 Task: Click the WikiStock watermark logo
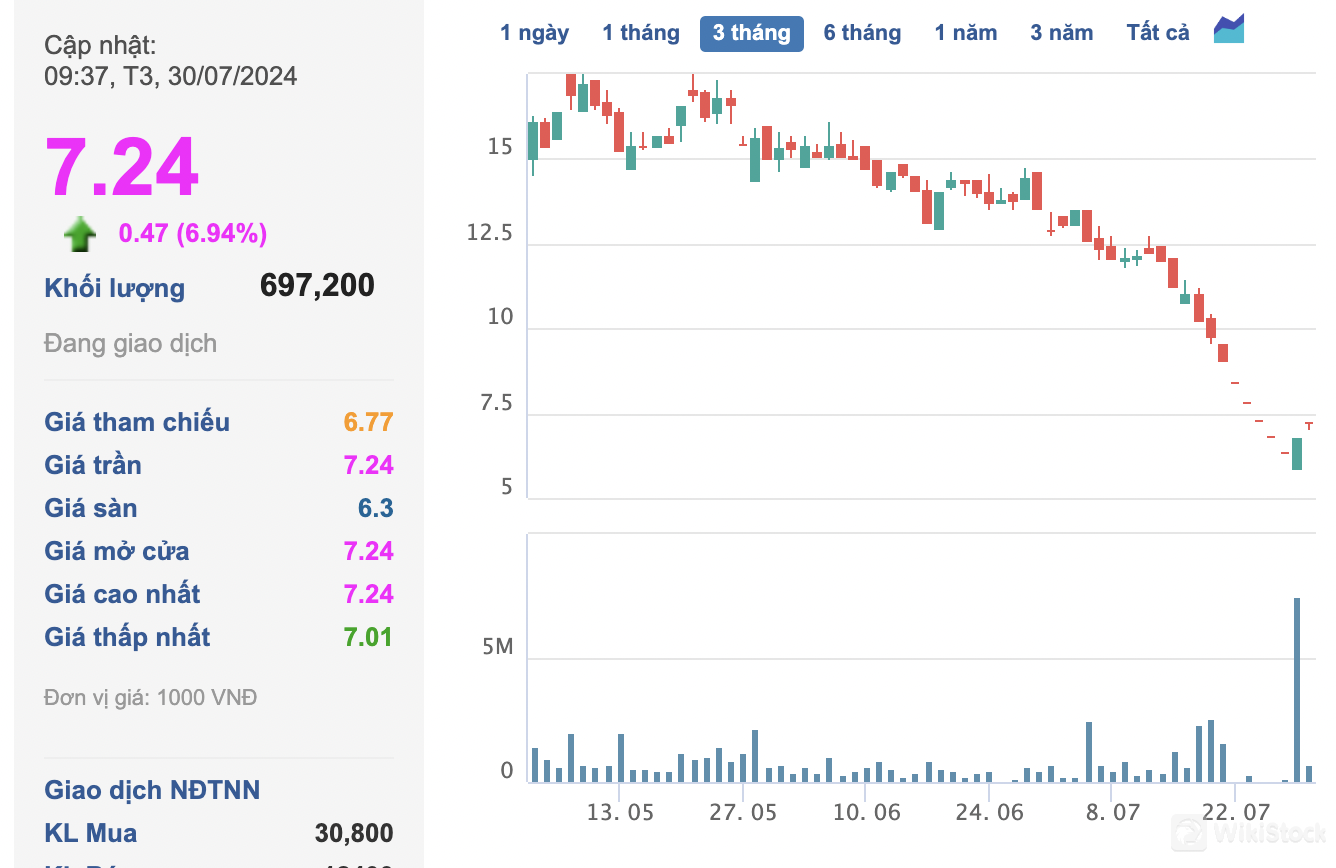1248,834
